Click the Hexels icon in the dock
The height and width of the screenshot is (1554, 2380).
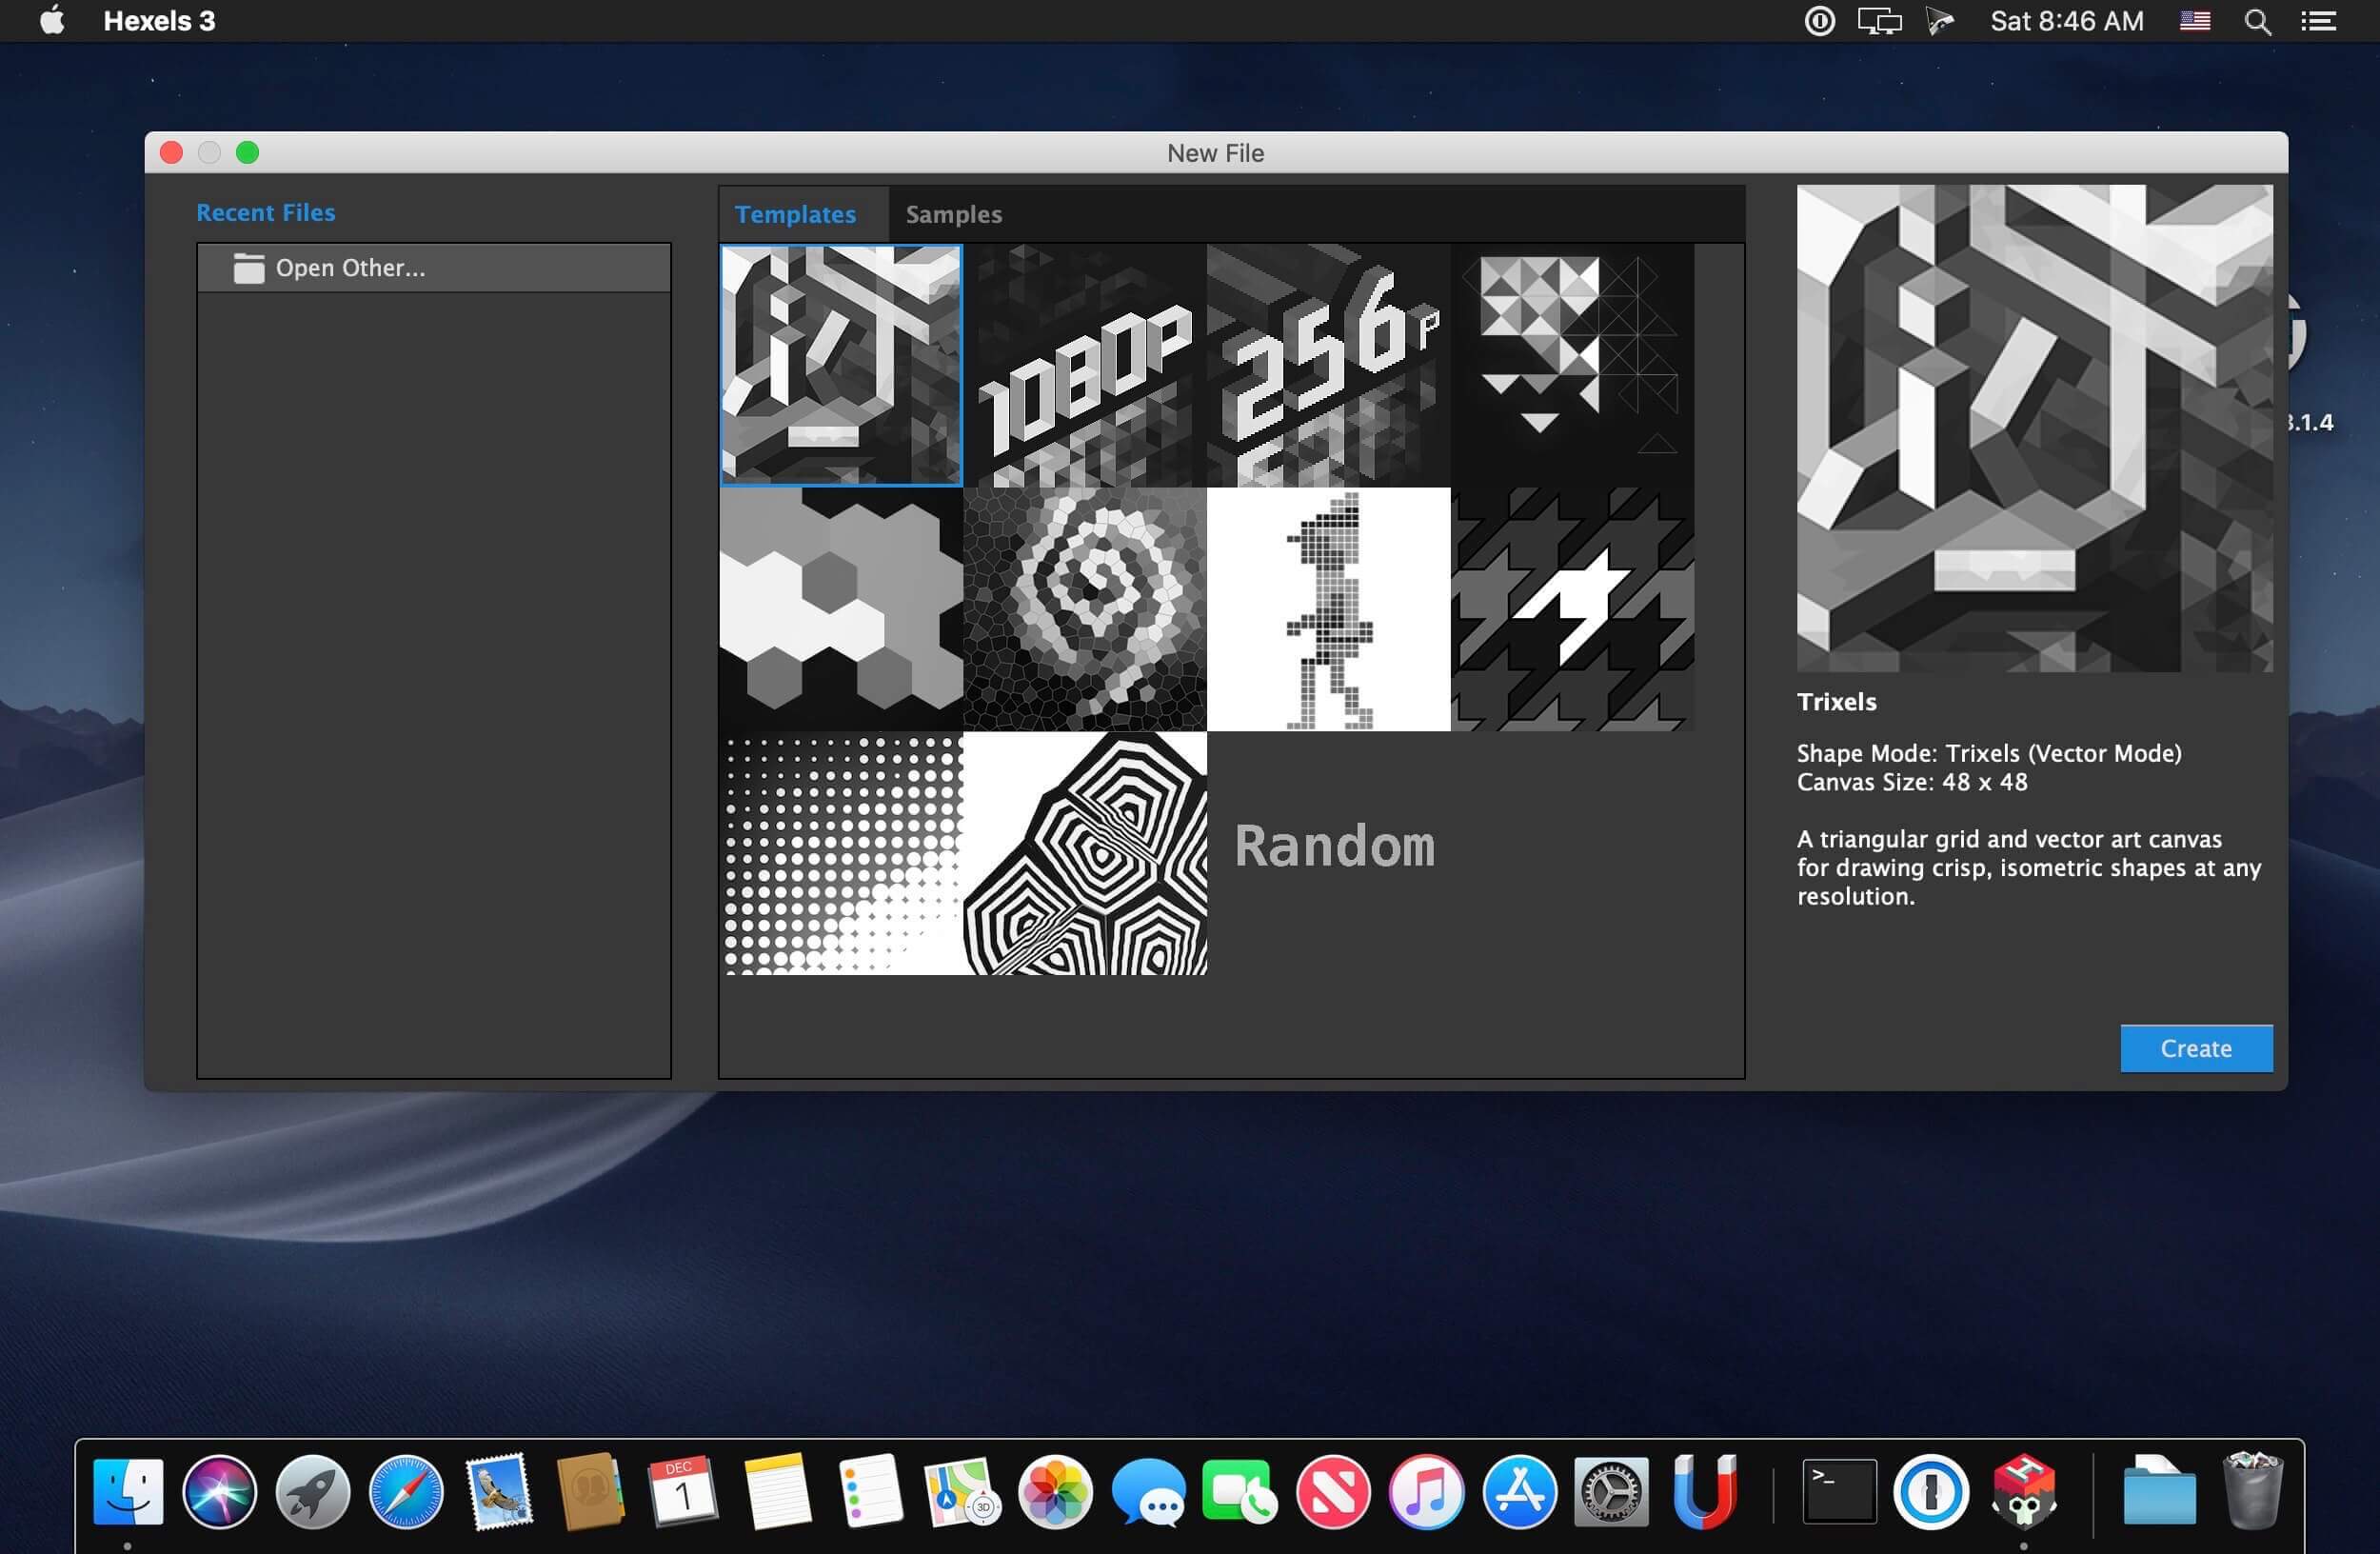(x=2024, y=1491)
